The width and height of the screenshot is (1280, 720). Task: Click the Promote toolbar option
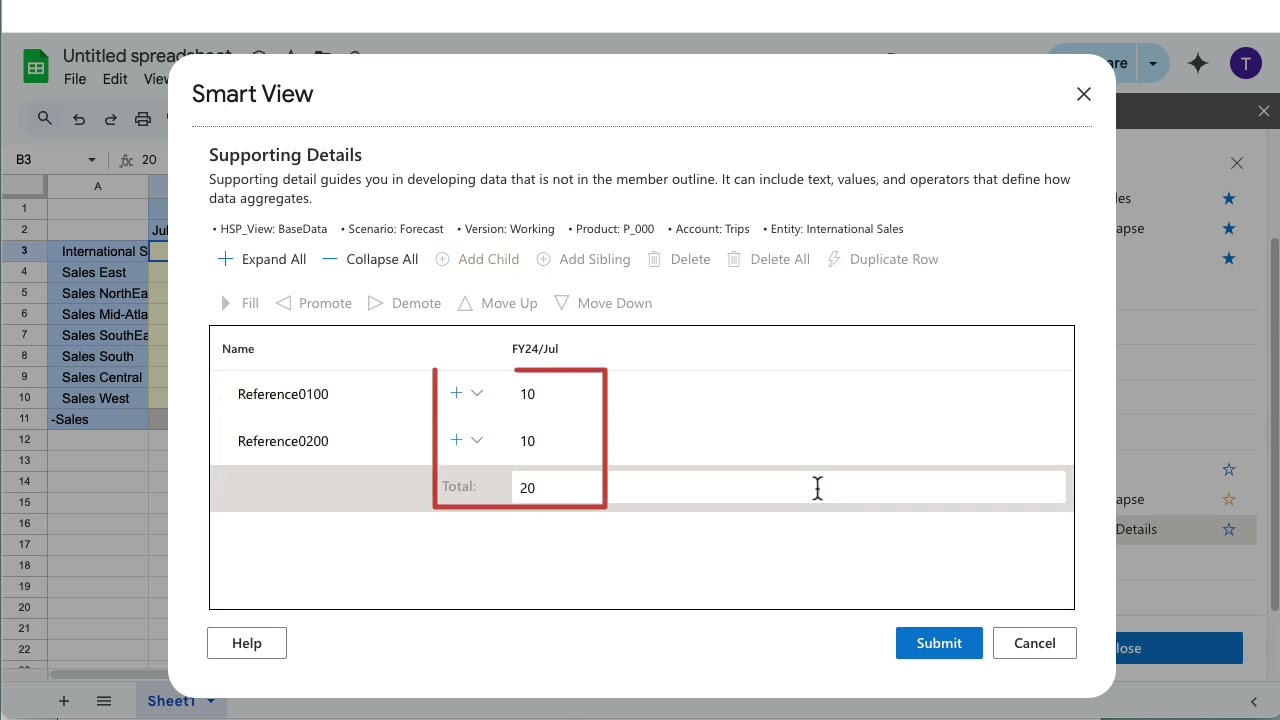point(314,303)
